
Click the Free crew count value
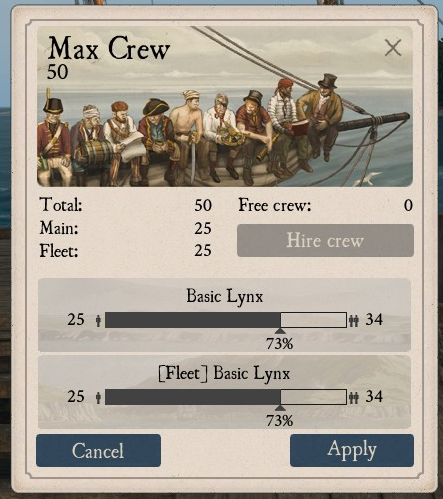(408, 205)
